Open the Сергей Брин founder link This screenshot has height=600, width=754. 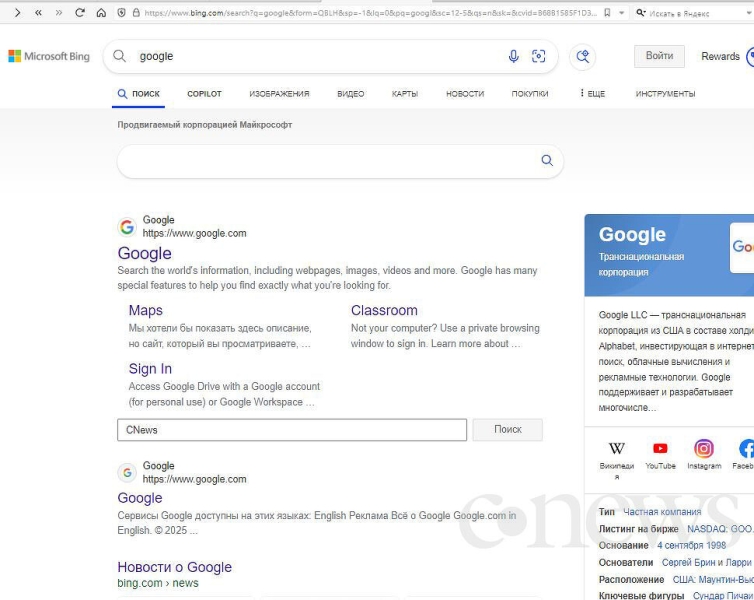pos(688,562)
